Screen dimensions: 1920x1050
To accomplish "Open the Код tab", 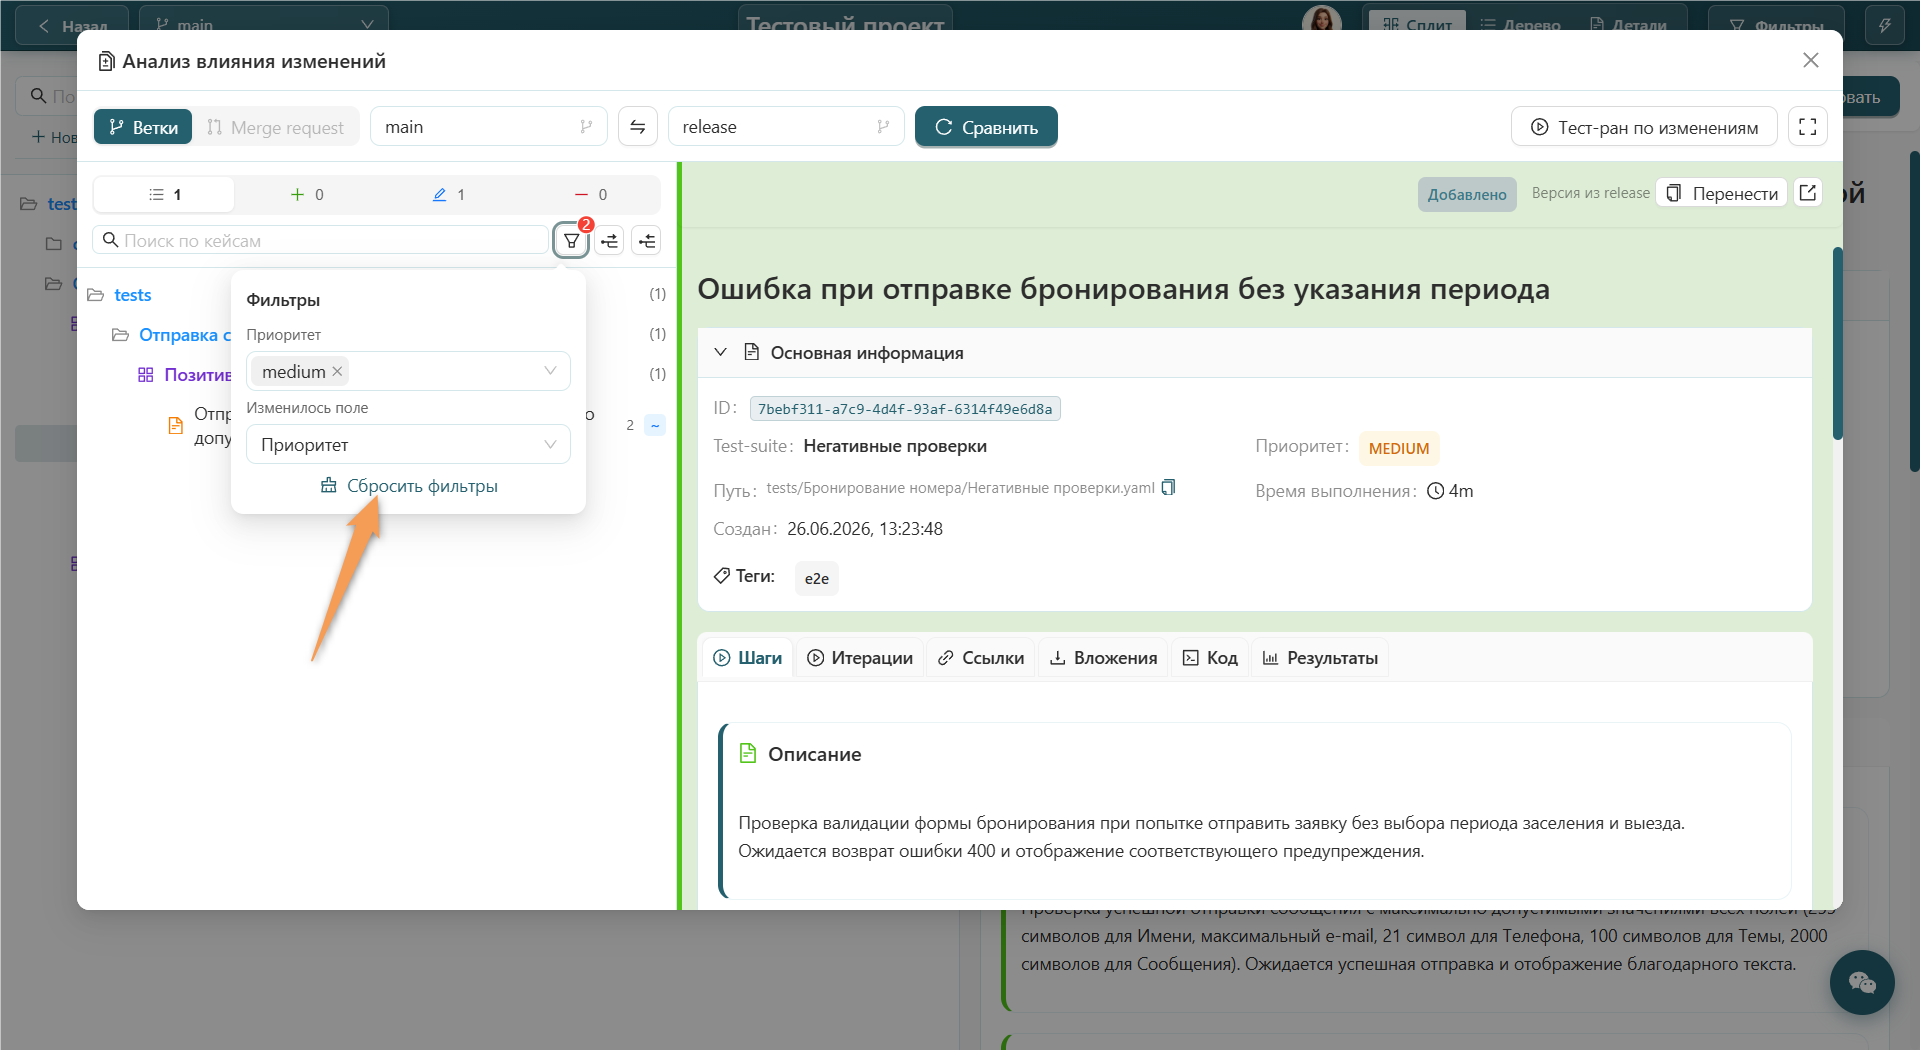I will click(1210, 658).
